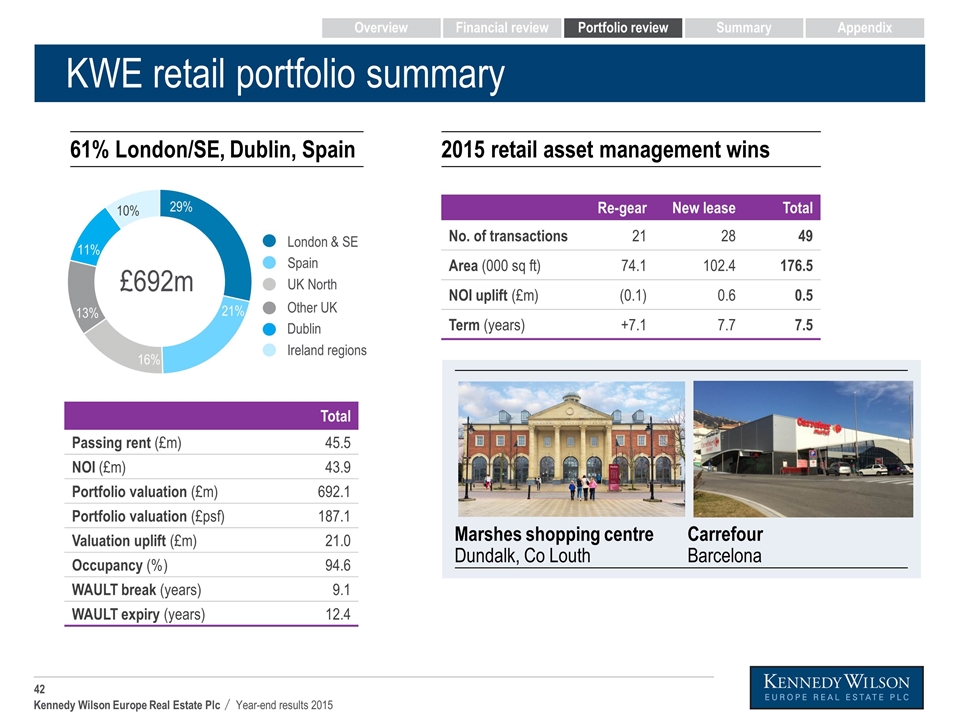Click the valuation per sq ft value 187.1

click(x=334, y=516)
